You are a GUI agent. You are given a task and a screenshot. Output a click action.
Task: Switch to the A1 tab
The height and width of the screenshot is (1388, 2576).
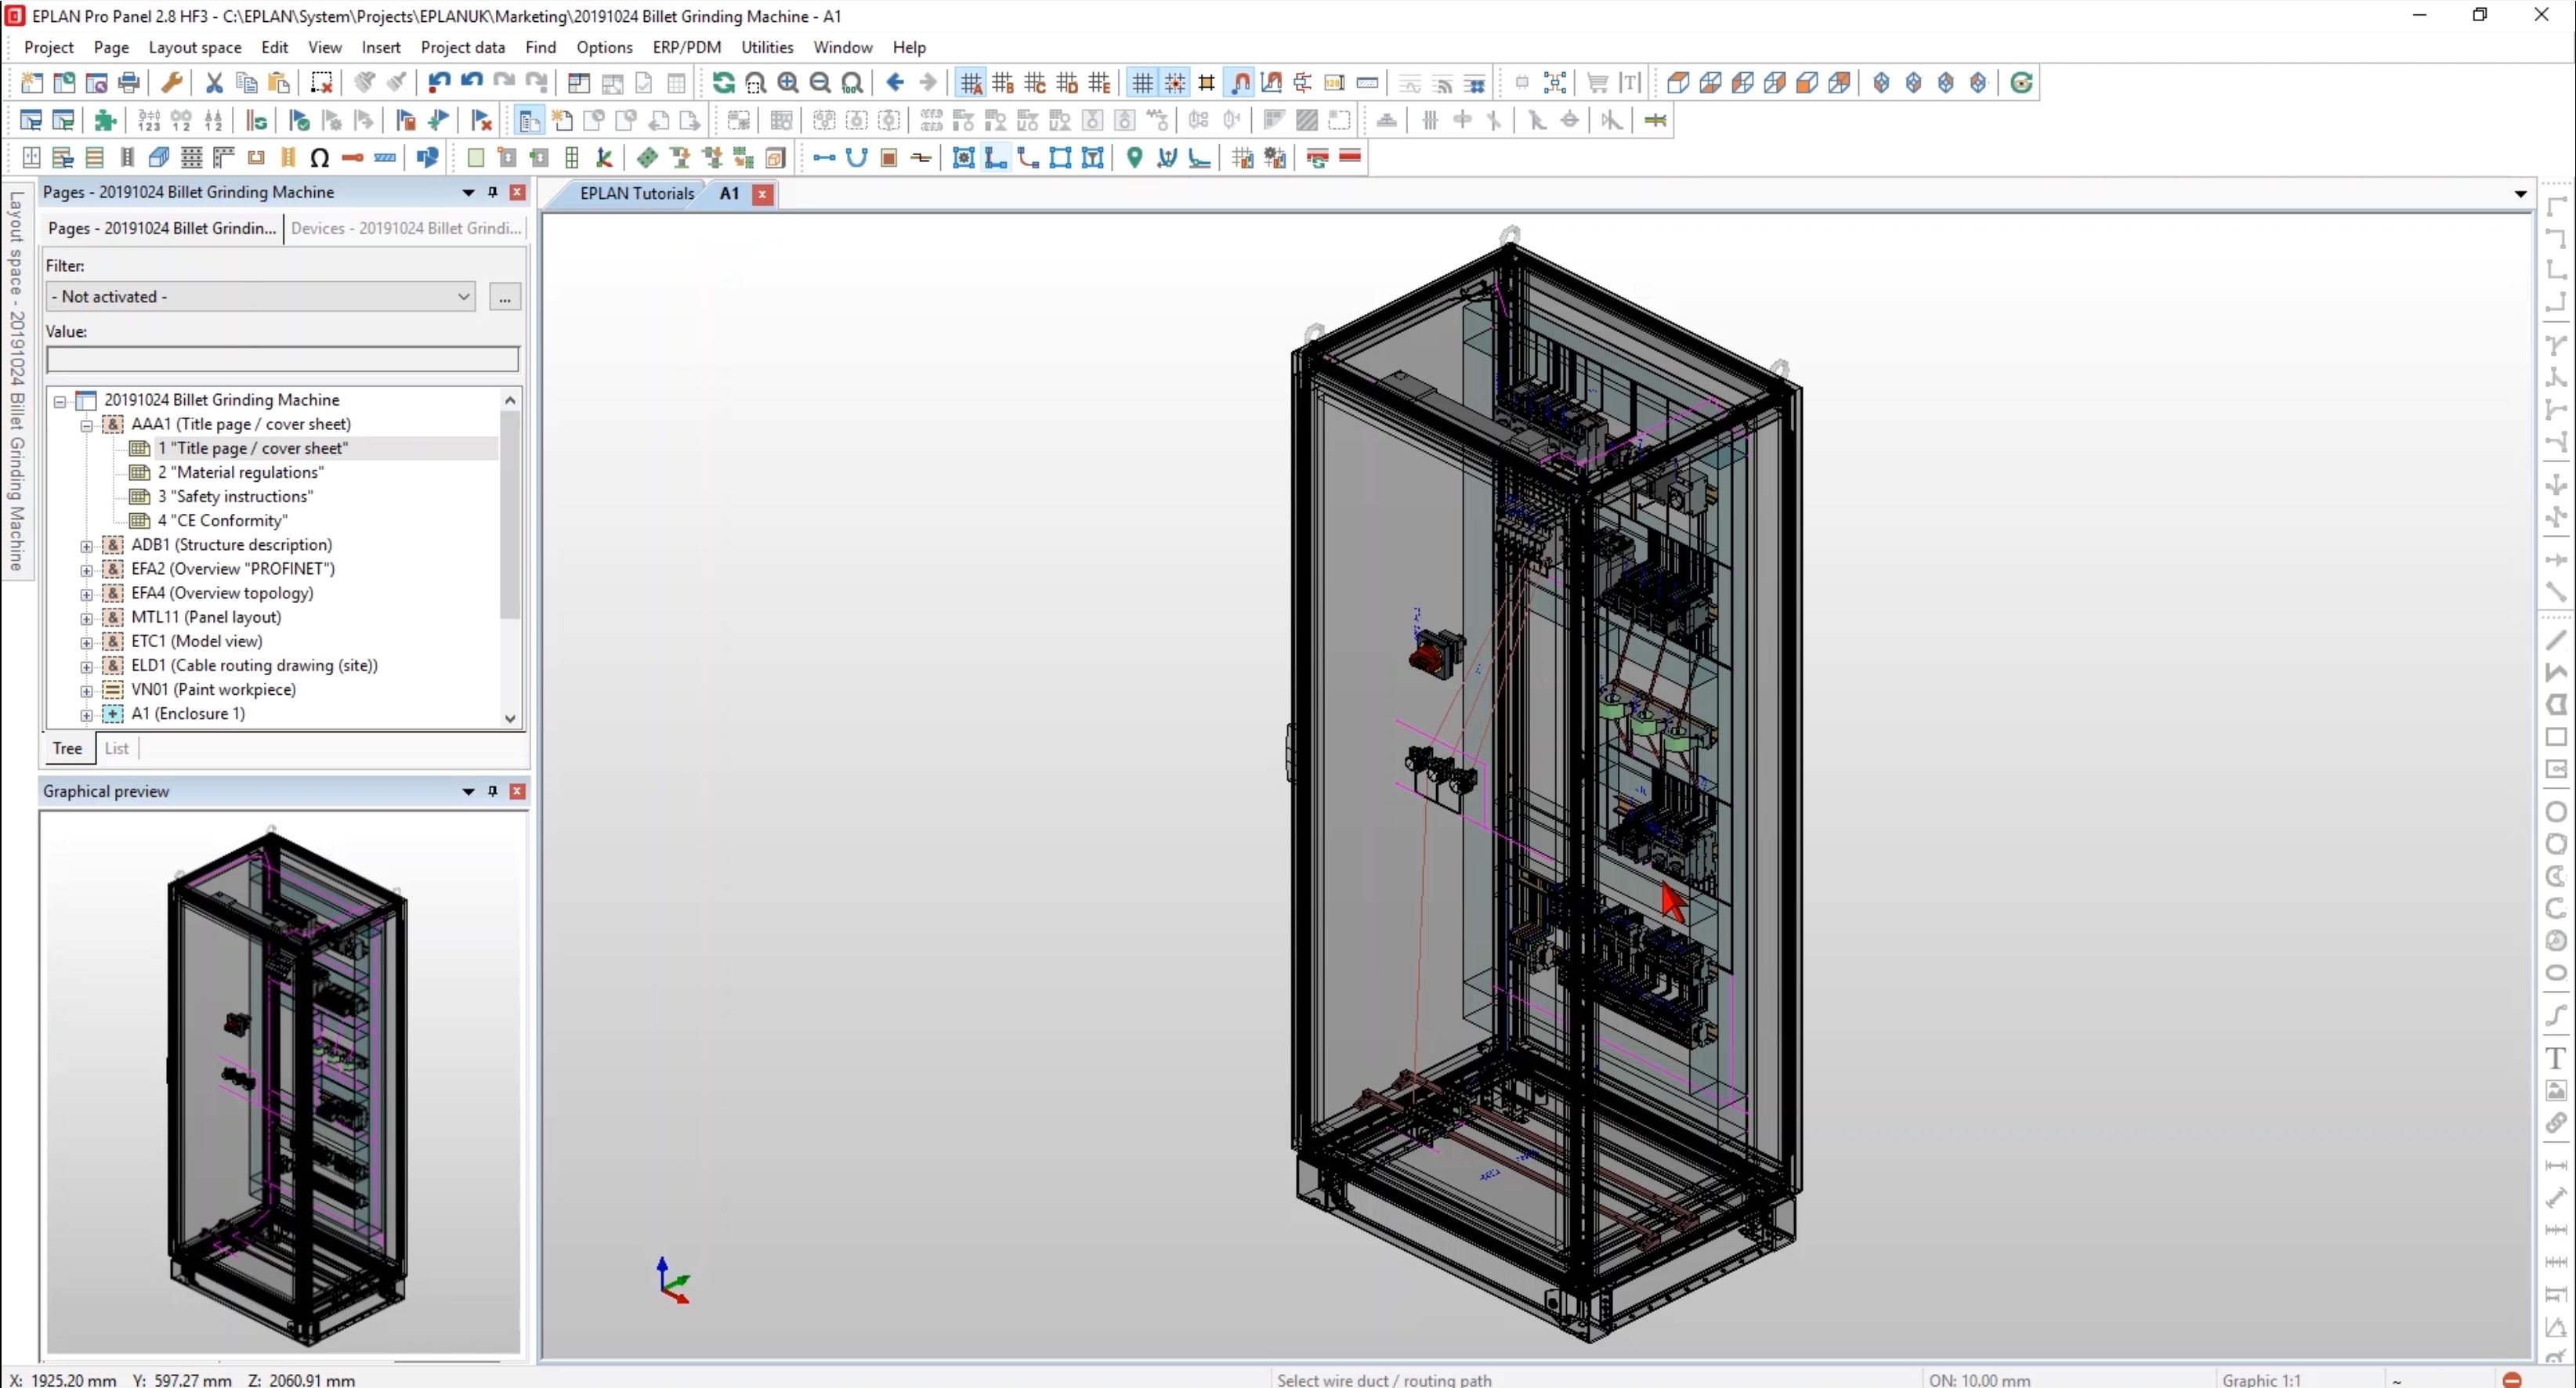(726, 193)
